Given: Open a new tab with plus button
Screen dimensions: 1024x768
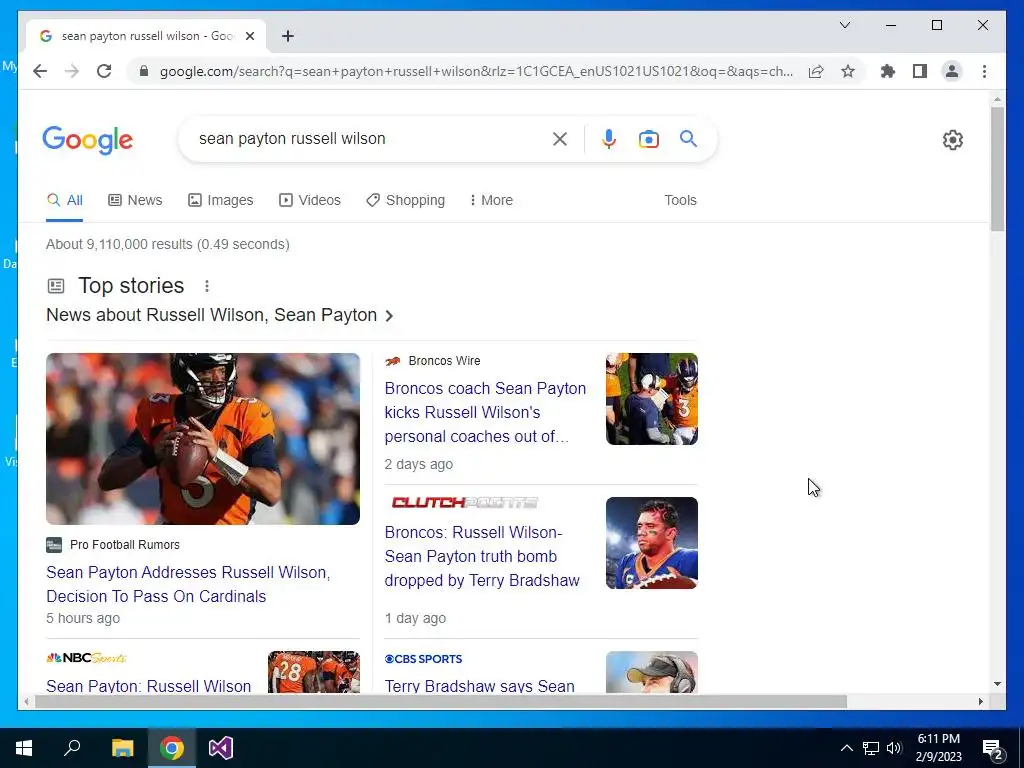Looking at the screenshot, I should [288, 36].
